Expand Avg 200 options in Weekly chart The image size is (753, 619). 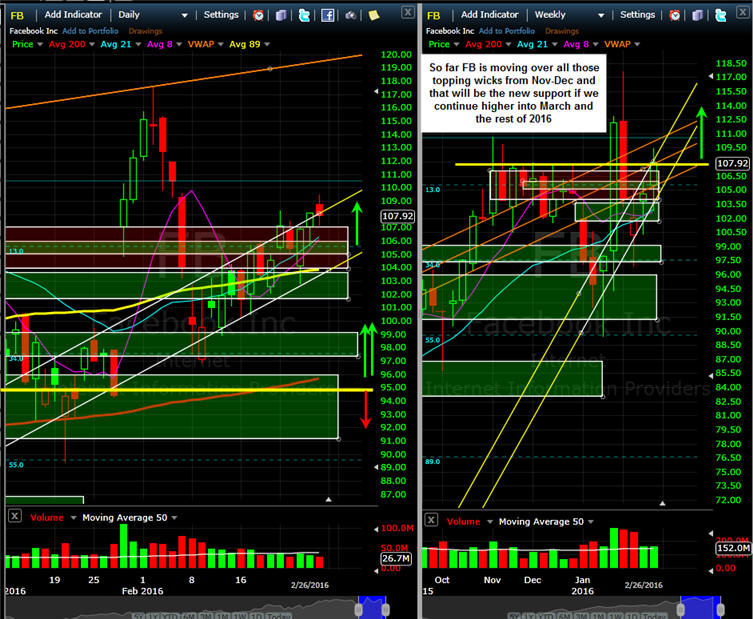[508, 44]
